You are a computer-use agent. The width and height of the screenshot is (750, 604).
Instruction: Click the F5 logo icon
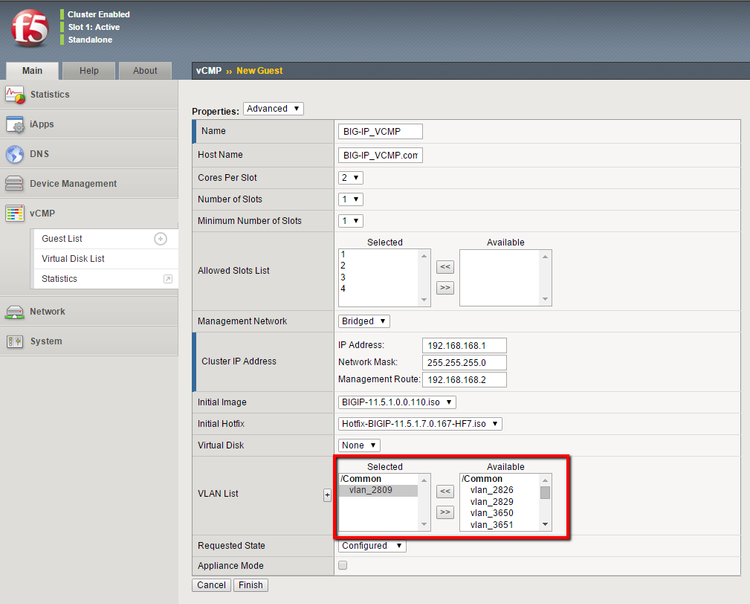point(29,29)
